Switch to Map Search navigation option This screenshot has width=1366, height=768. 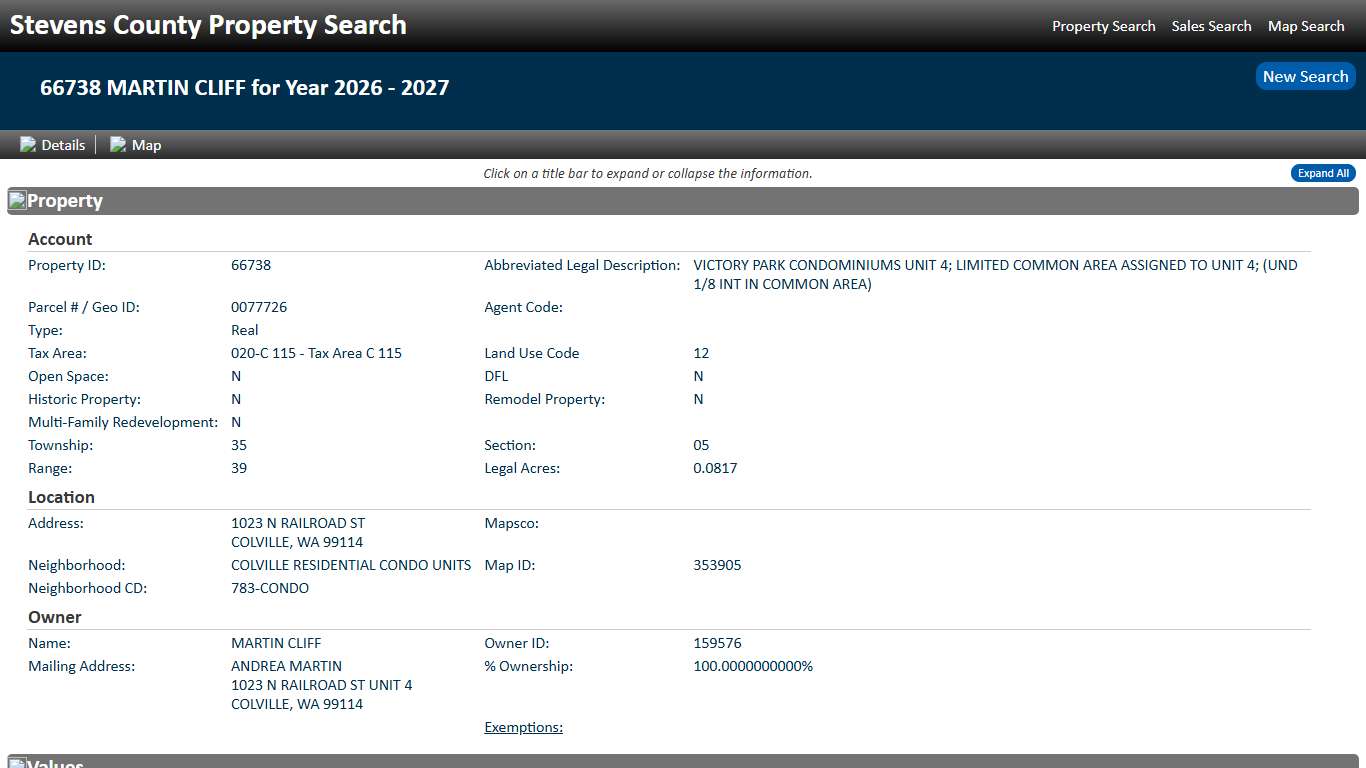point(1306,26)
